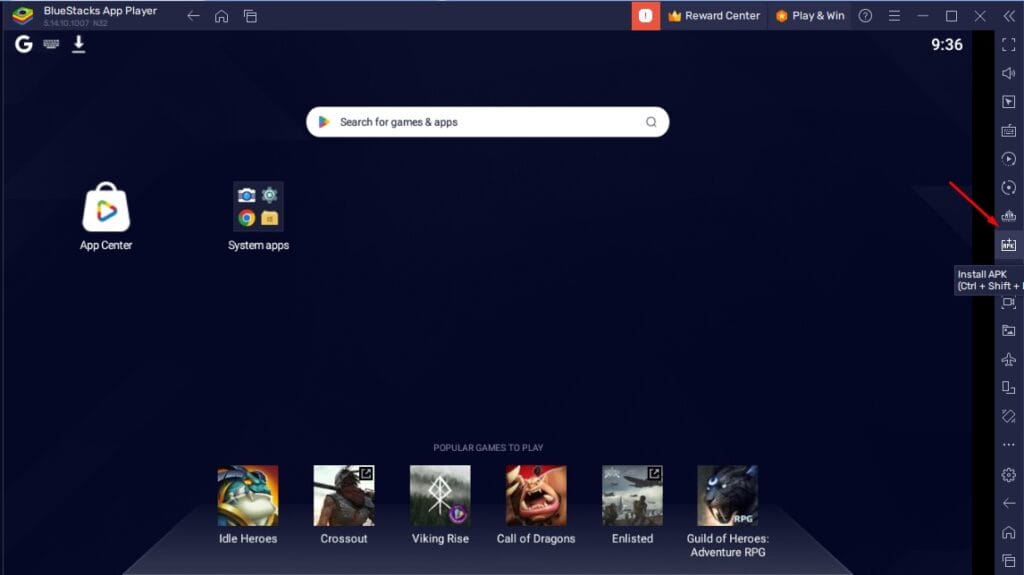Open the hamburger menu in the title bar
Screen dimensions: 1024x575
pyautogui.click(x=894, y=16)
